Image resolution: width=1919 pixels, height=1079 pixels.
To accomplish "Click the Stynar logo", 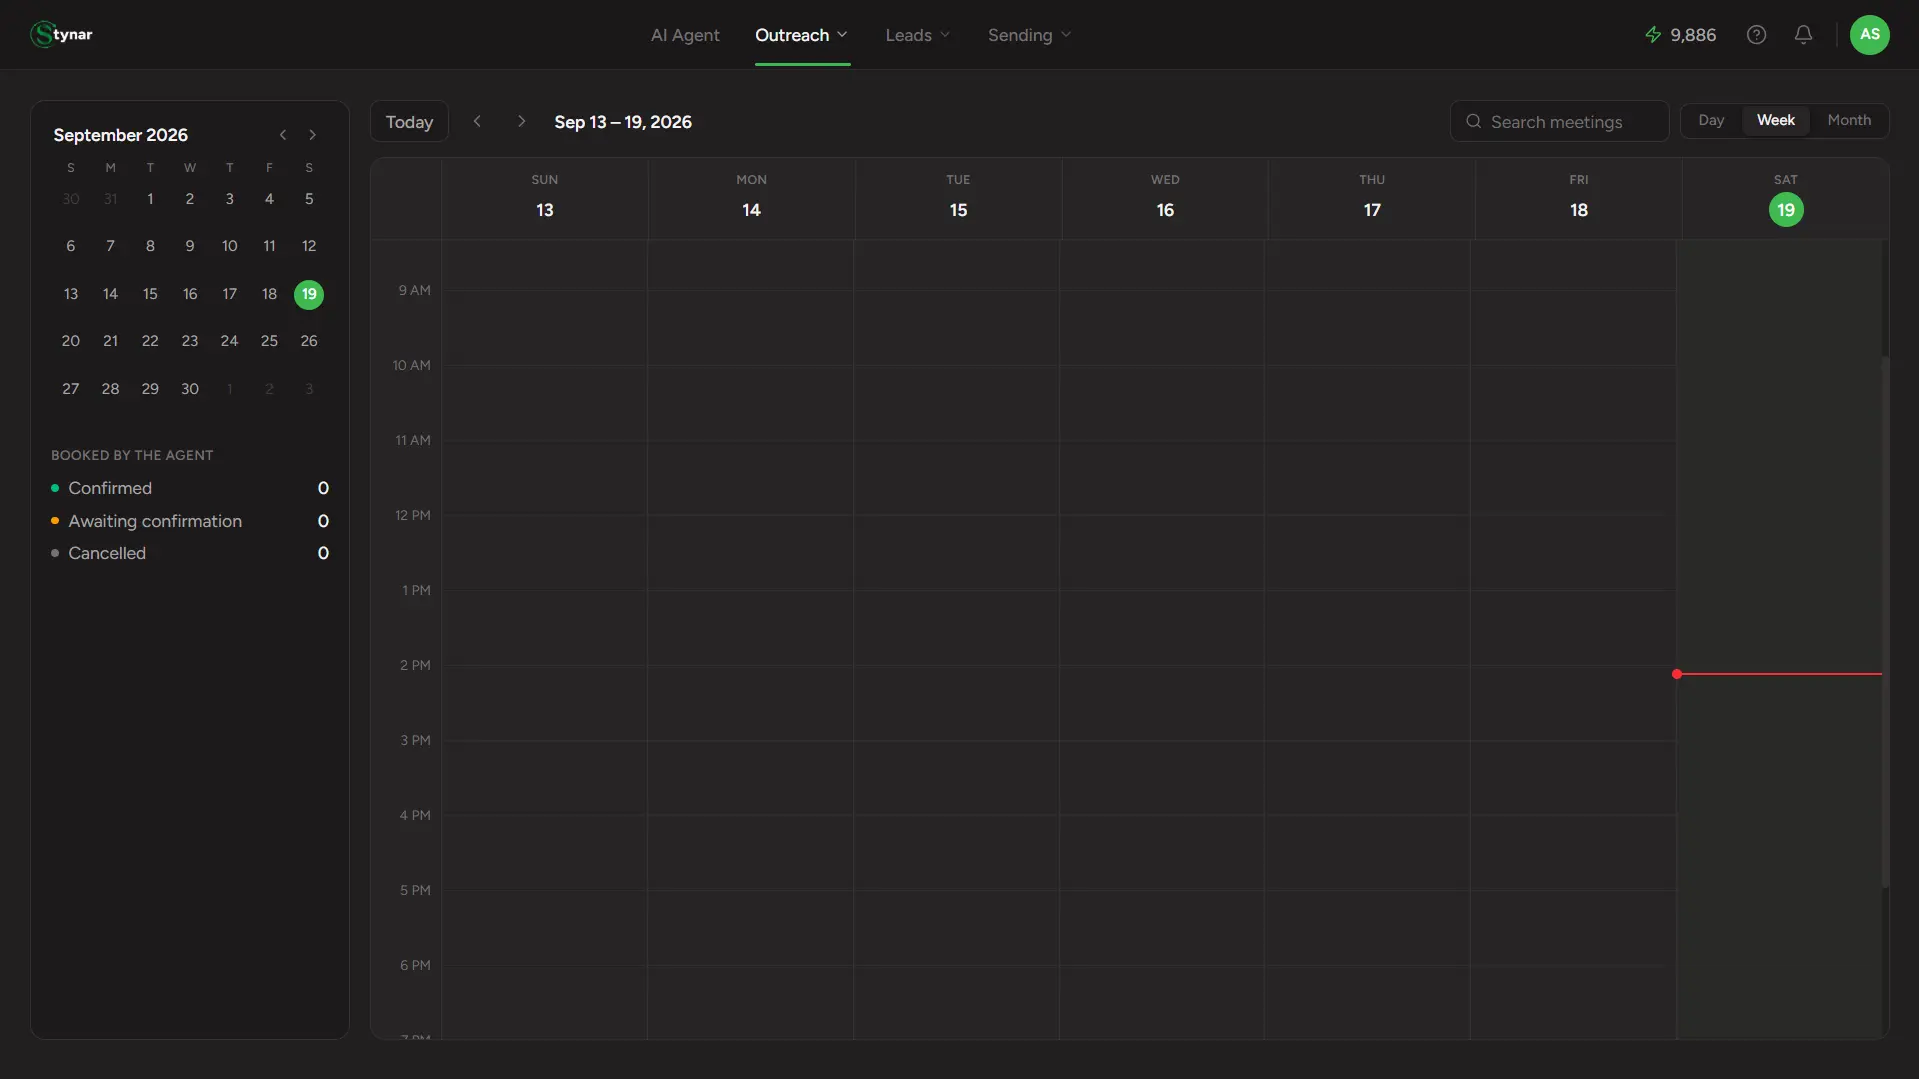I will coord(62,35).
